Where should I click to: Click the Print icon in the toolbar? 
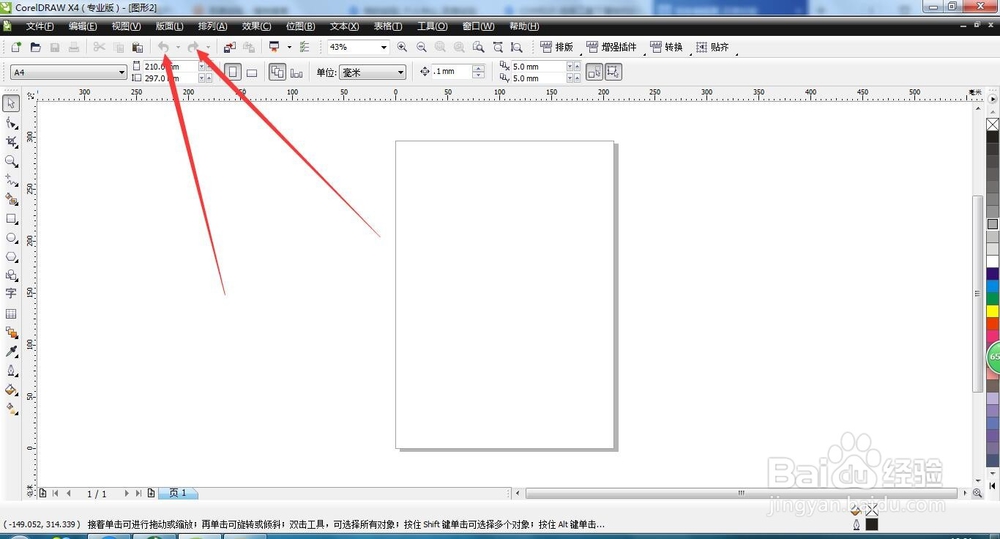pos(74,47)
